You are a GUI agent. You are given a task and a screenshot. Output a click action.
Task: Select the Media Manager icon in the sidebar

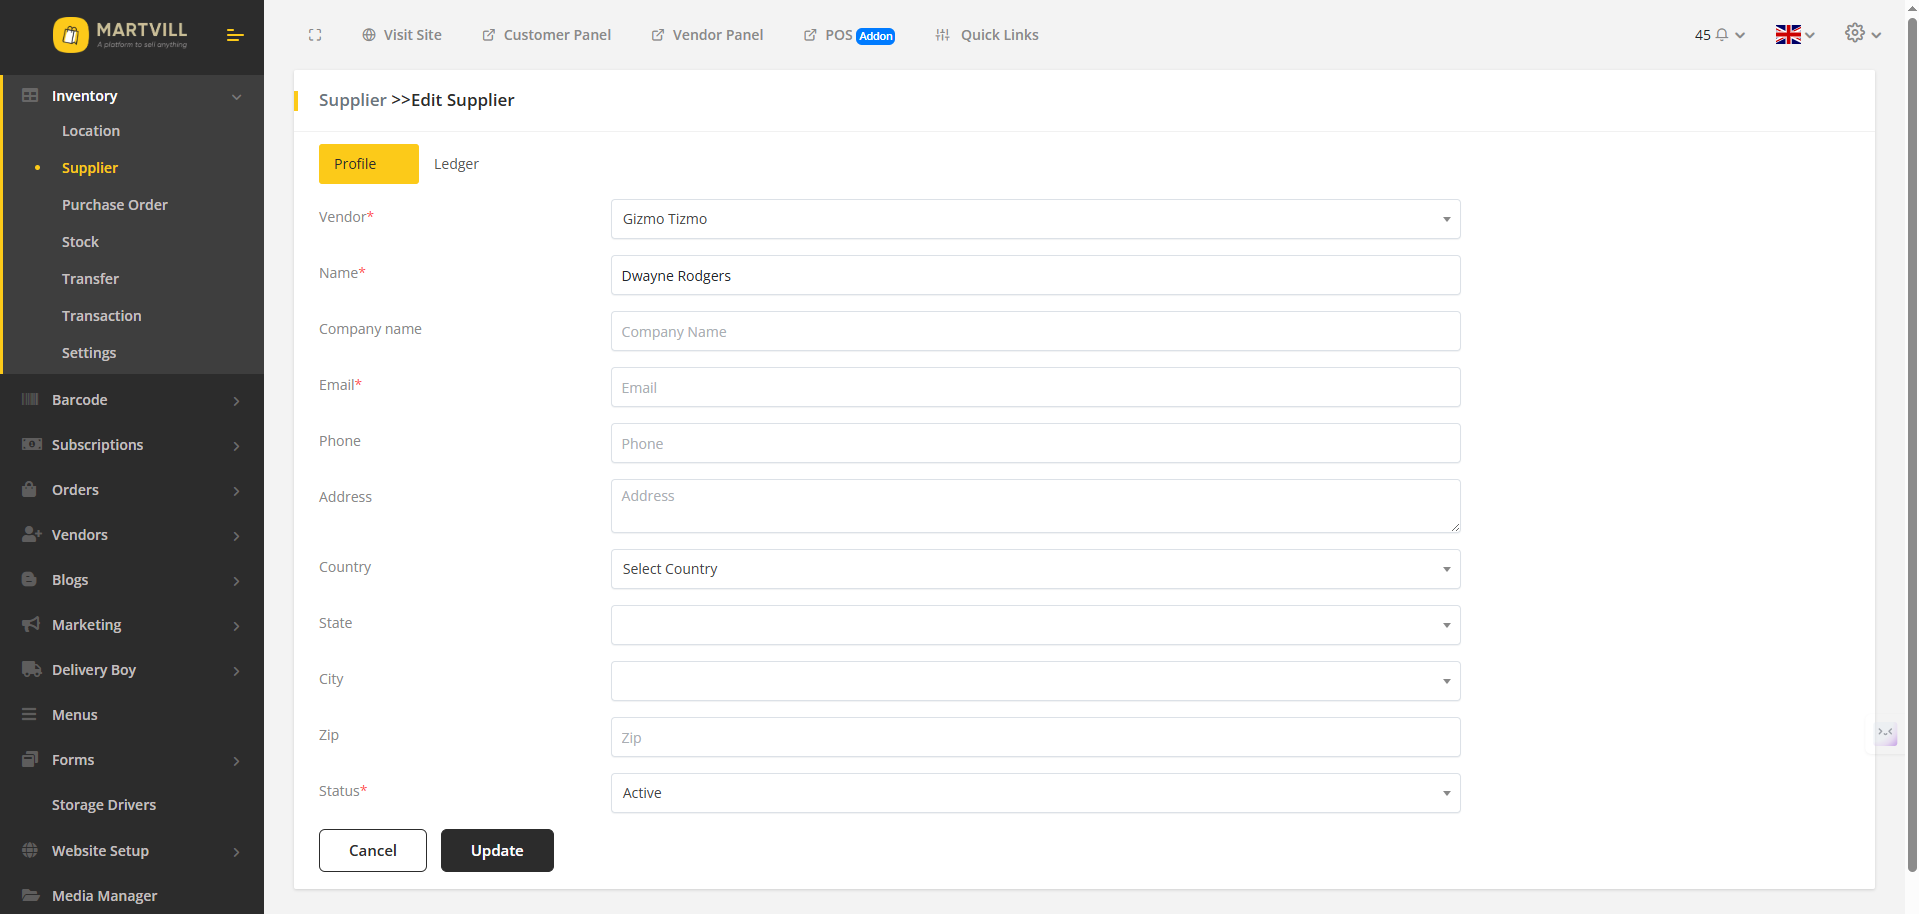click(29, 895)
